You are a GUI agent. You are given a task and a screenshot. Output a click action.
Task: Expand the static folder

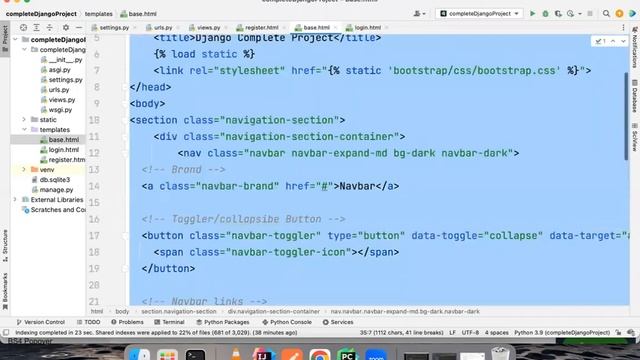[24, 120]
